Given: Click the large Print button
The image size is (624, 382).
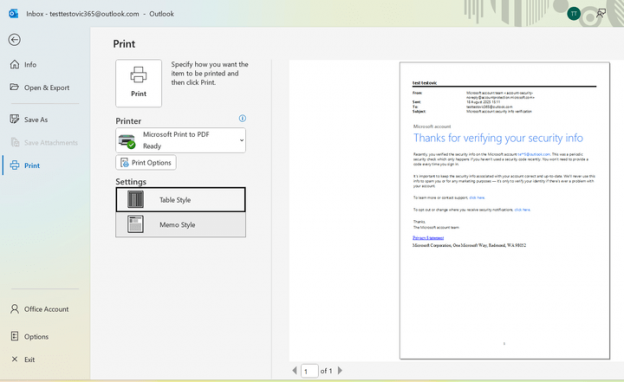Looking at the screenshot, I should point(138,83).
